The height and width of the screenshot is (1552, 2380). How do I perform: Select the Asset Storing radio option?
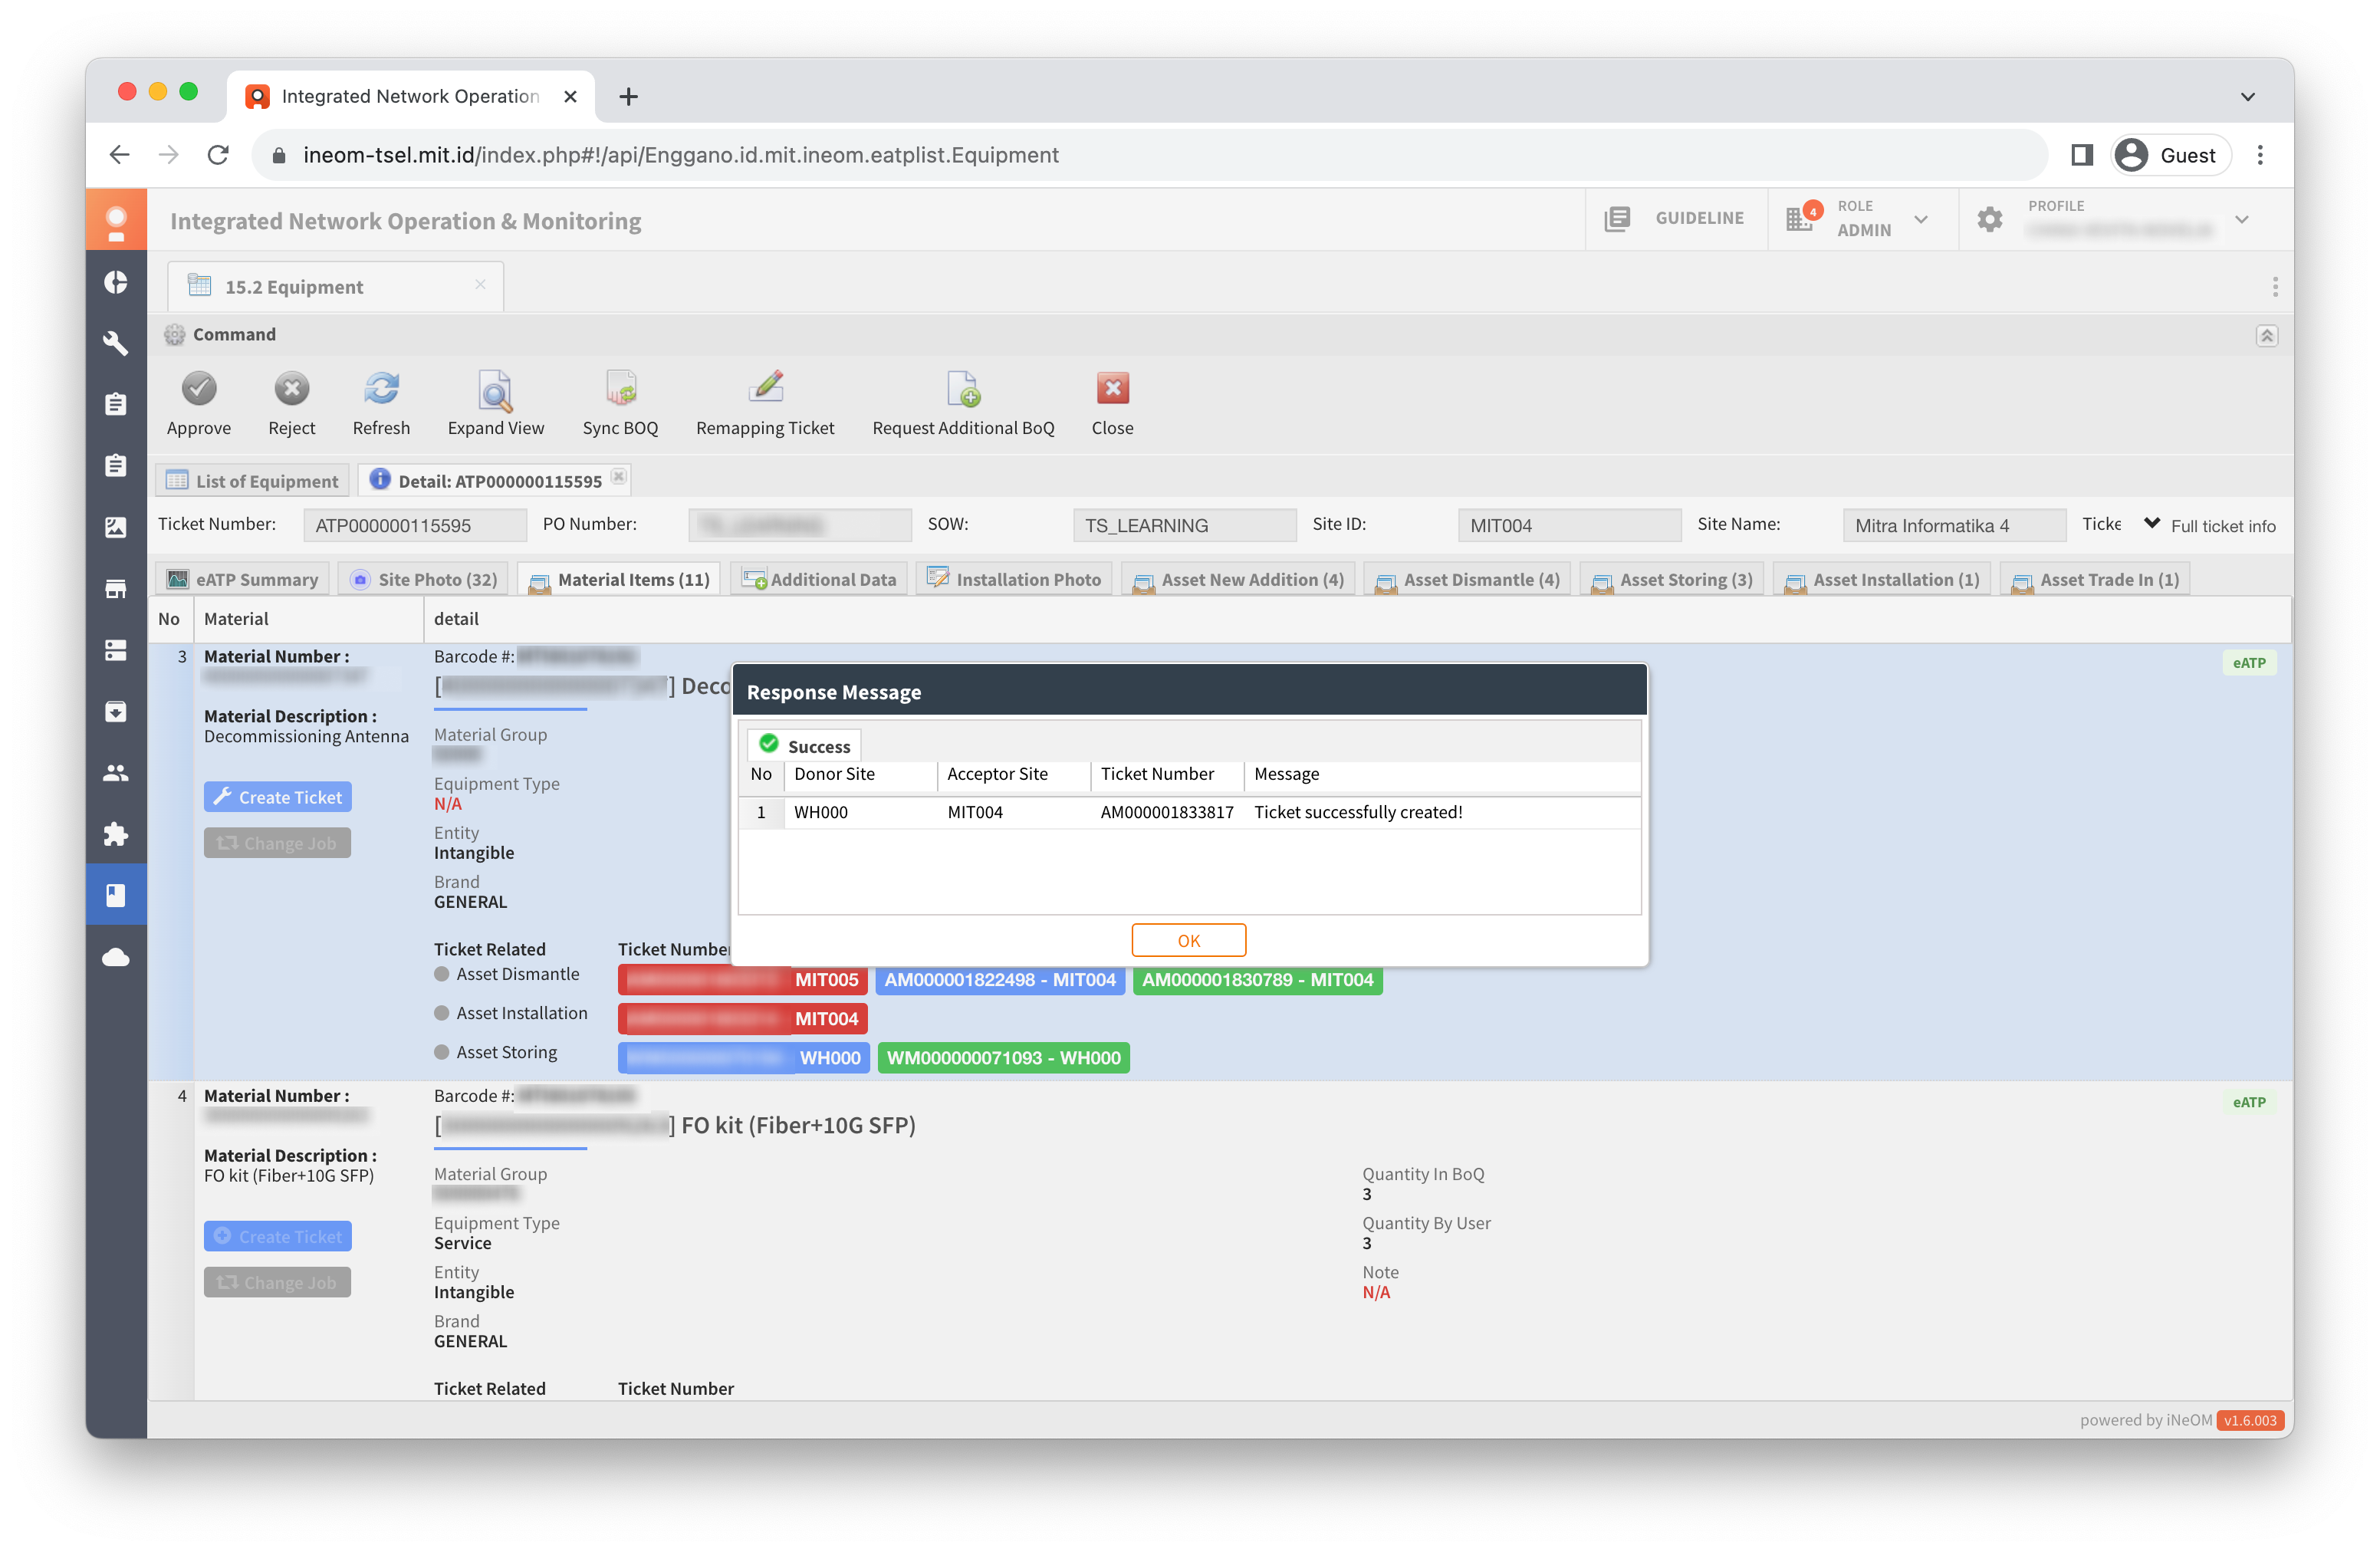tap(441, 1052)
